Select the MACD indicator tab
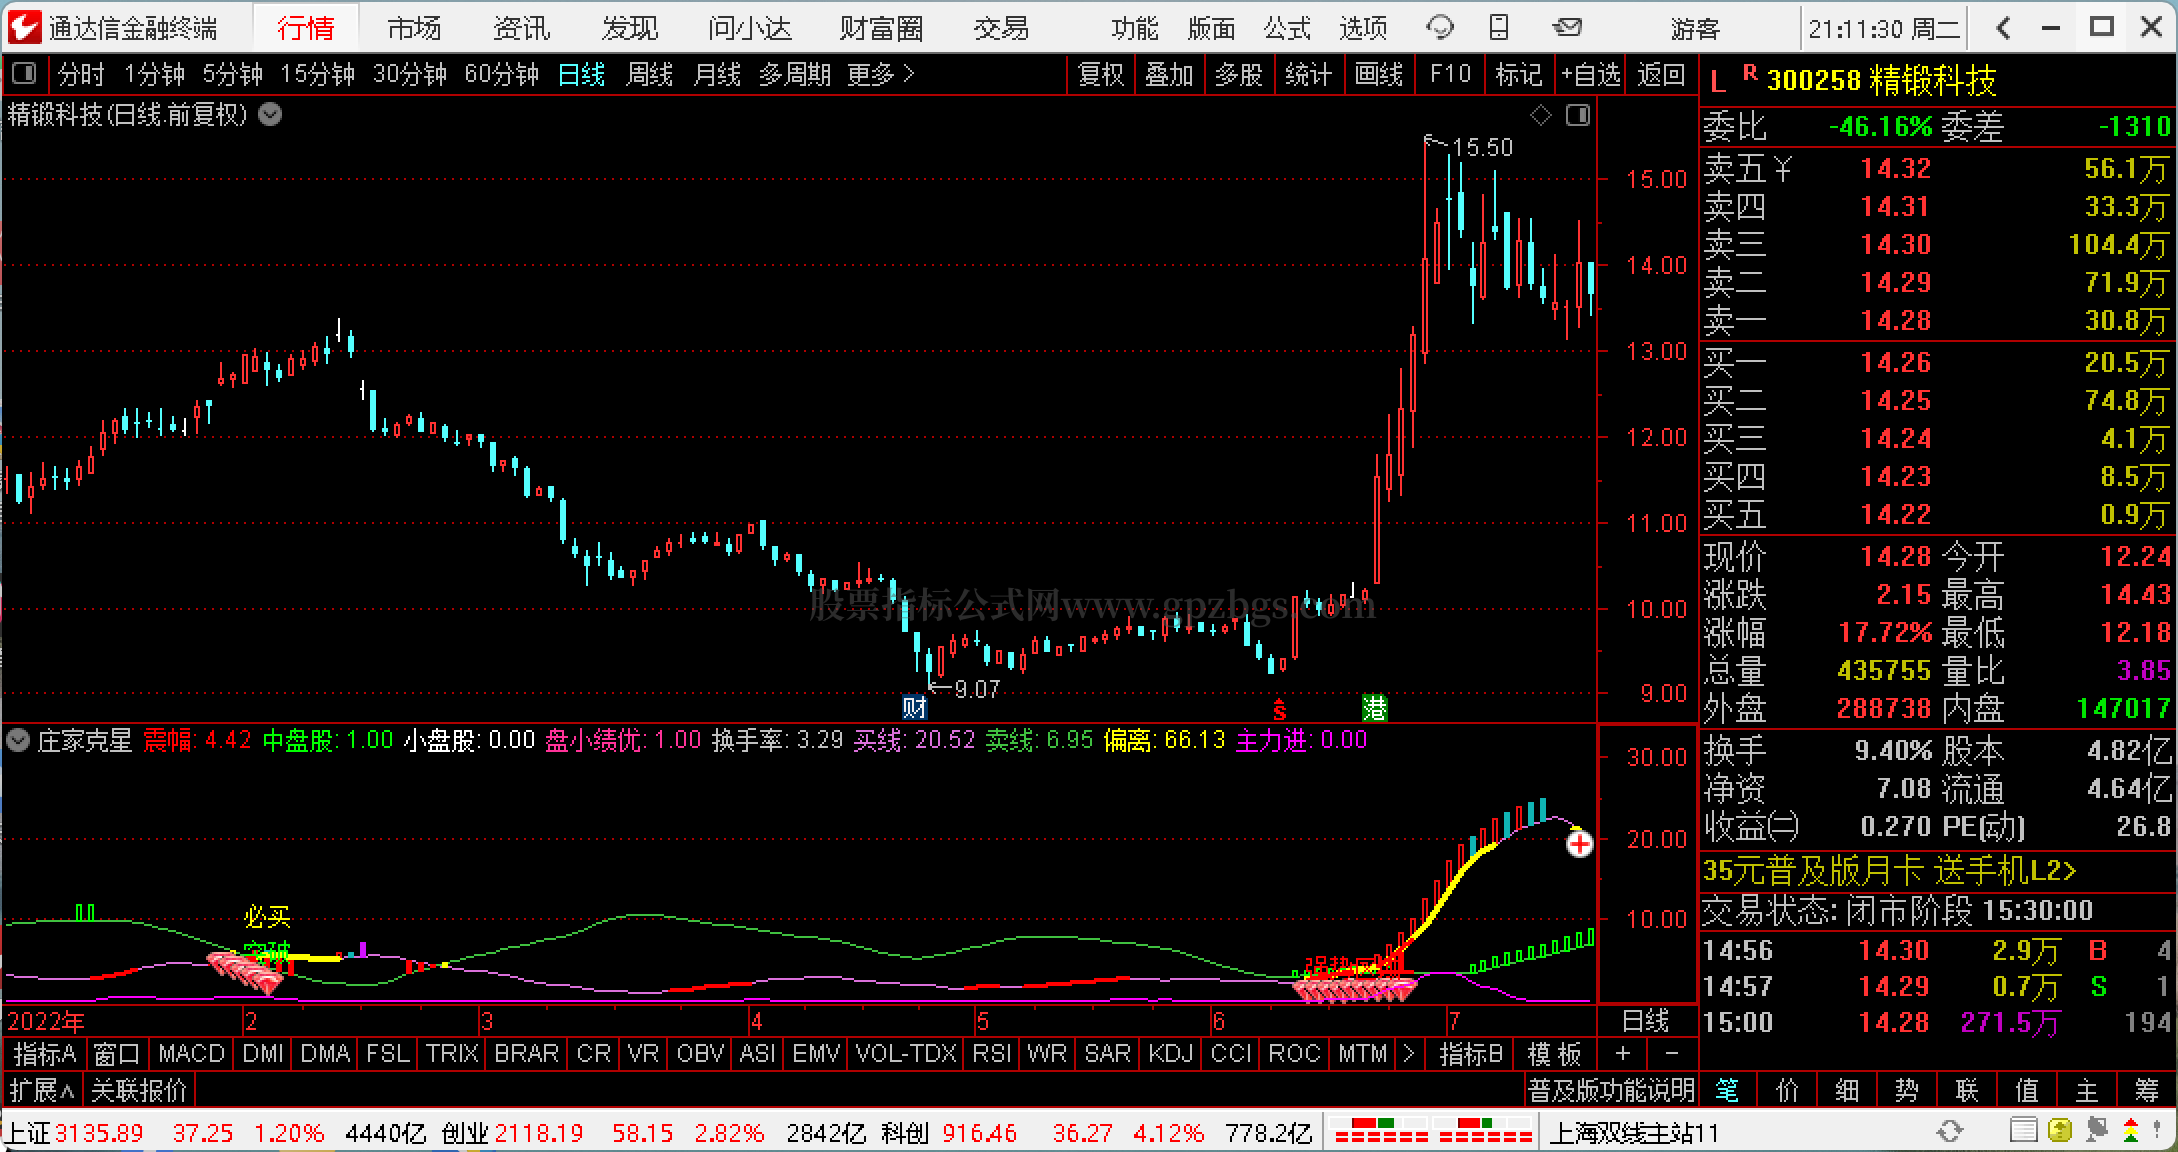 [191, 1054]
